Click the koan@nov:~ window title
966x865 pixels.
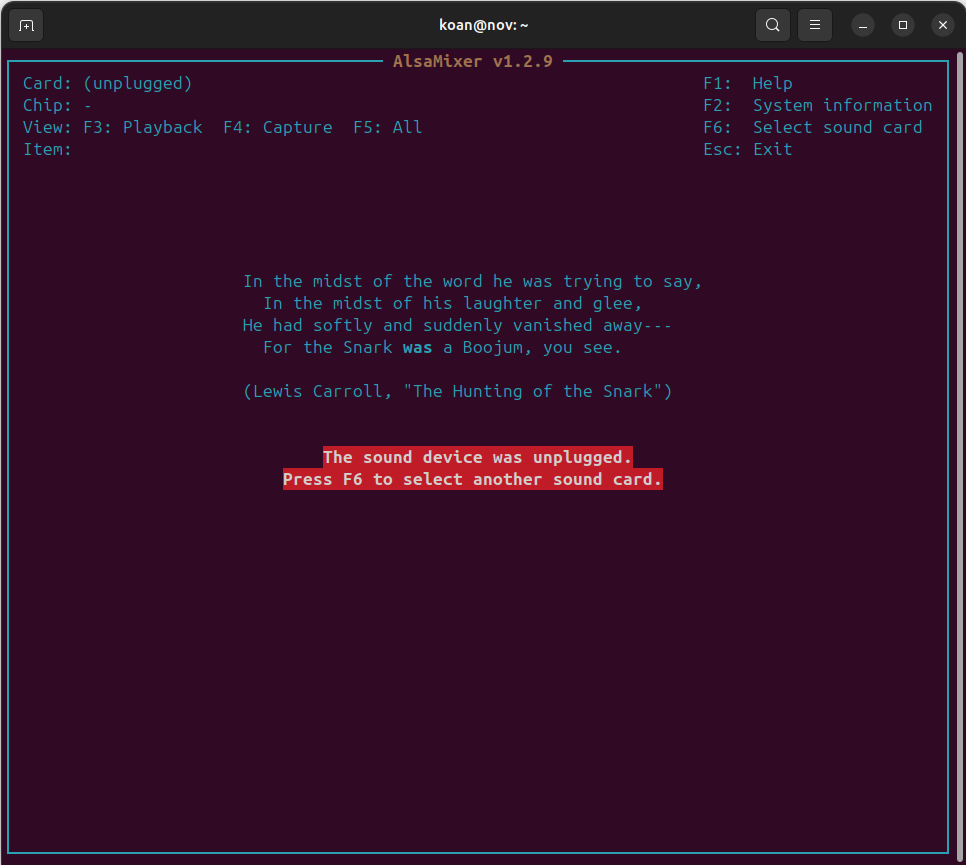[484, 25]
